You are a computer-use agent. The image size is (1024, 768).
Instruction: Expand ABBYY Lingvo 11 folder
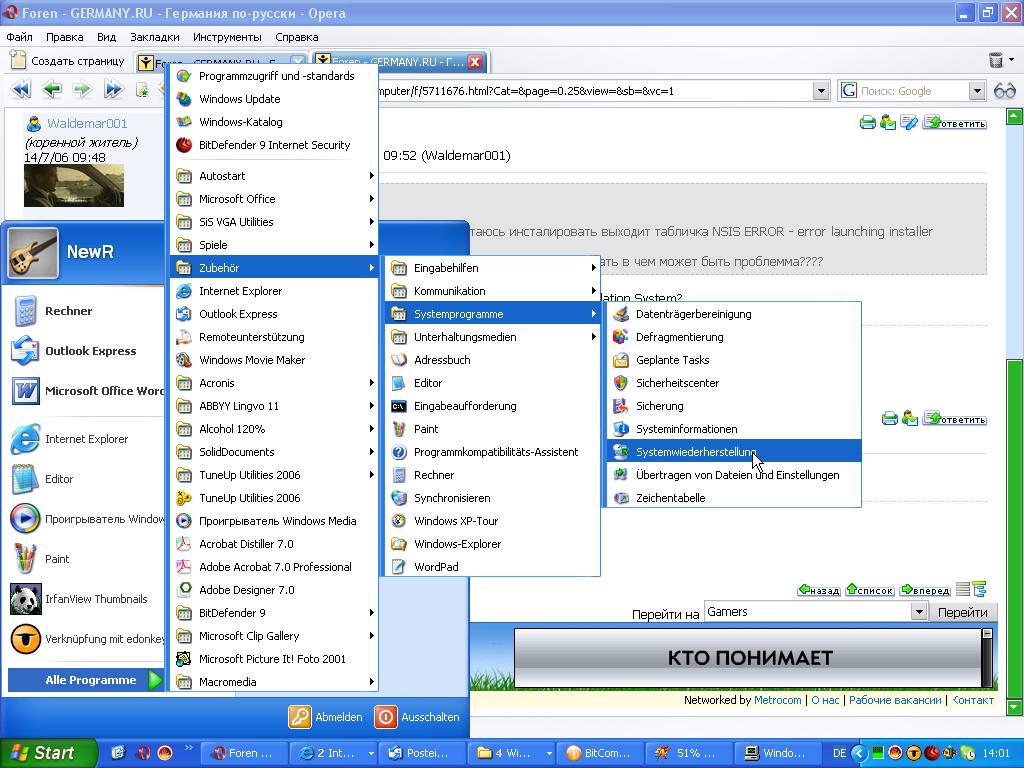tap(274, 406)
